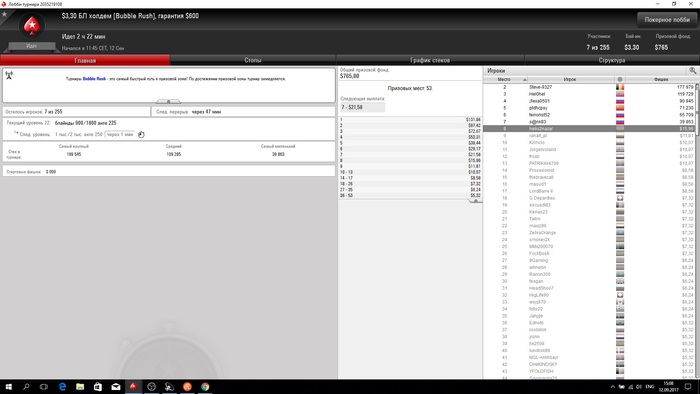
Task: Open the orange round app in taskbar
Action: (187, 387)
